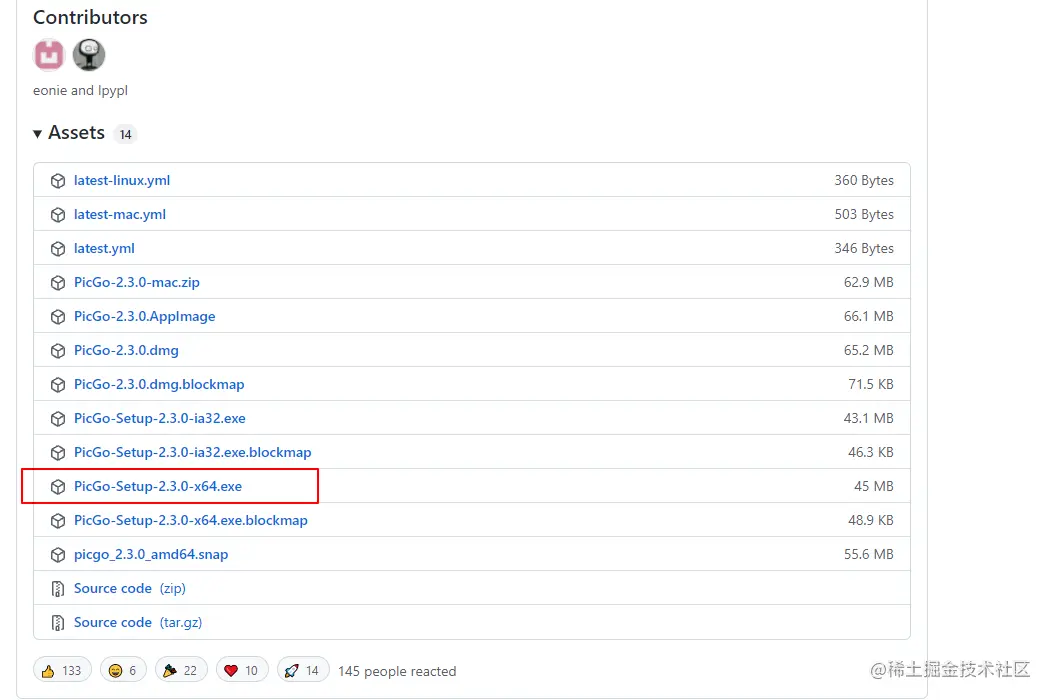Viewport: 1051px width, 700px height.
Task: Download latest-linux.yml file
Action: click(122, 180)
